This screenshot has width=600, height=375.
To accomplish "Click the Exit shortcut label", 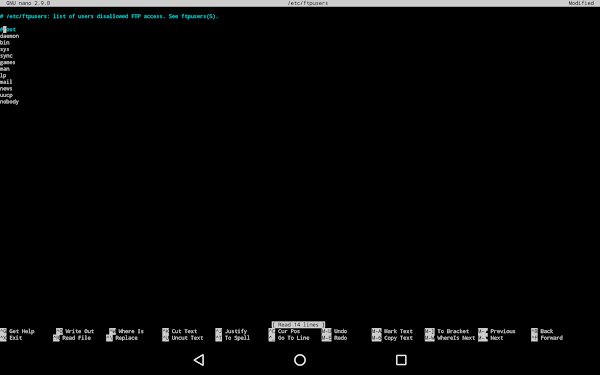I will 15,338.
